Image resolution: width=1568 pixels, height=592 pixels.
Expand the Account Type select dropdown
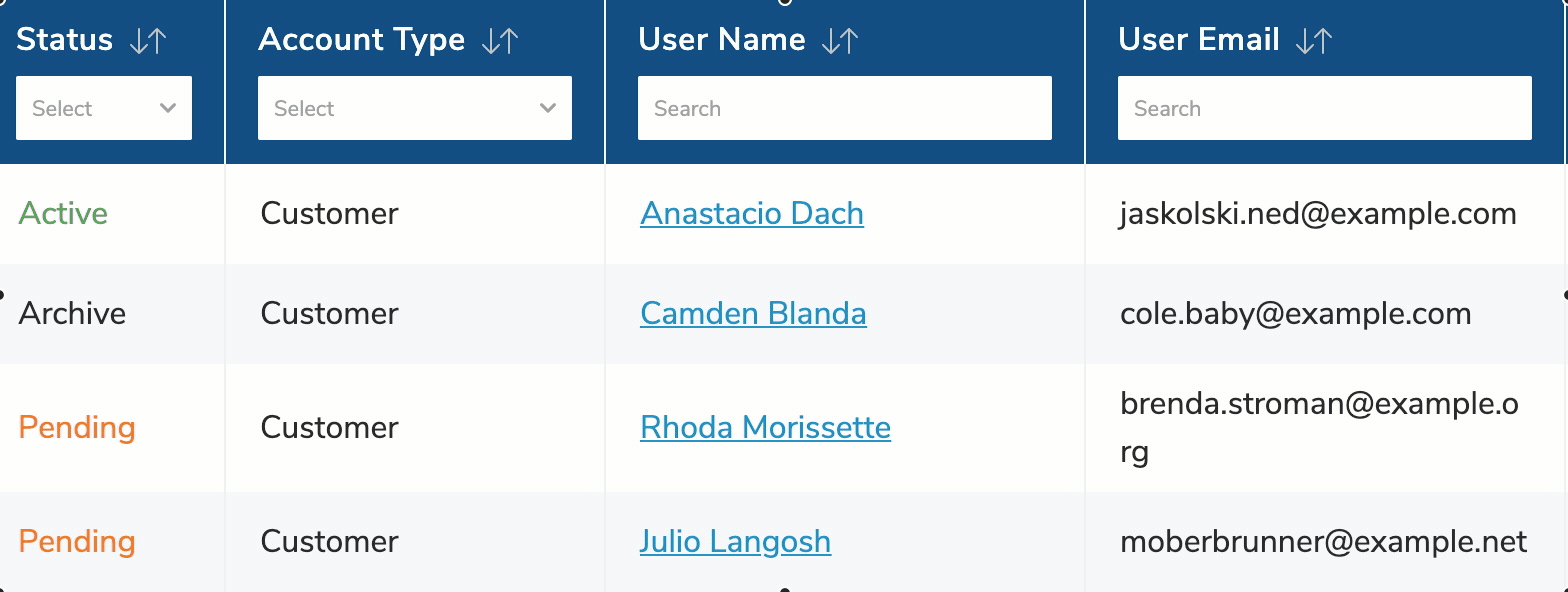(415, 108)
